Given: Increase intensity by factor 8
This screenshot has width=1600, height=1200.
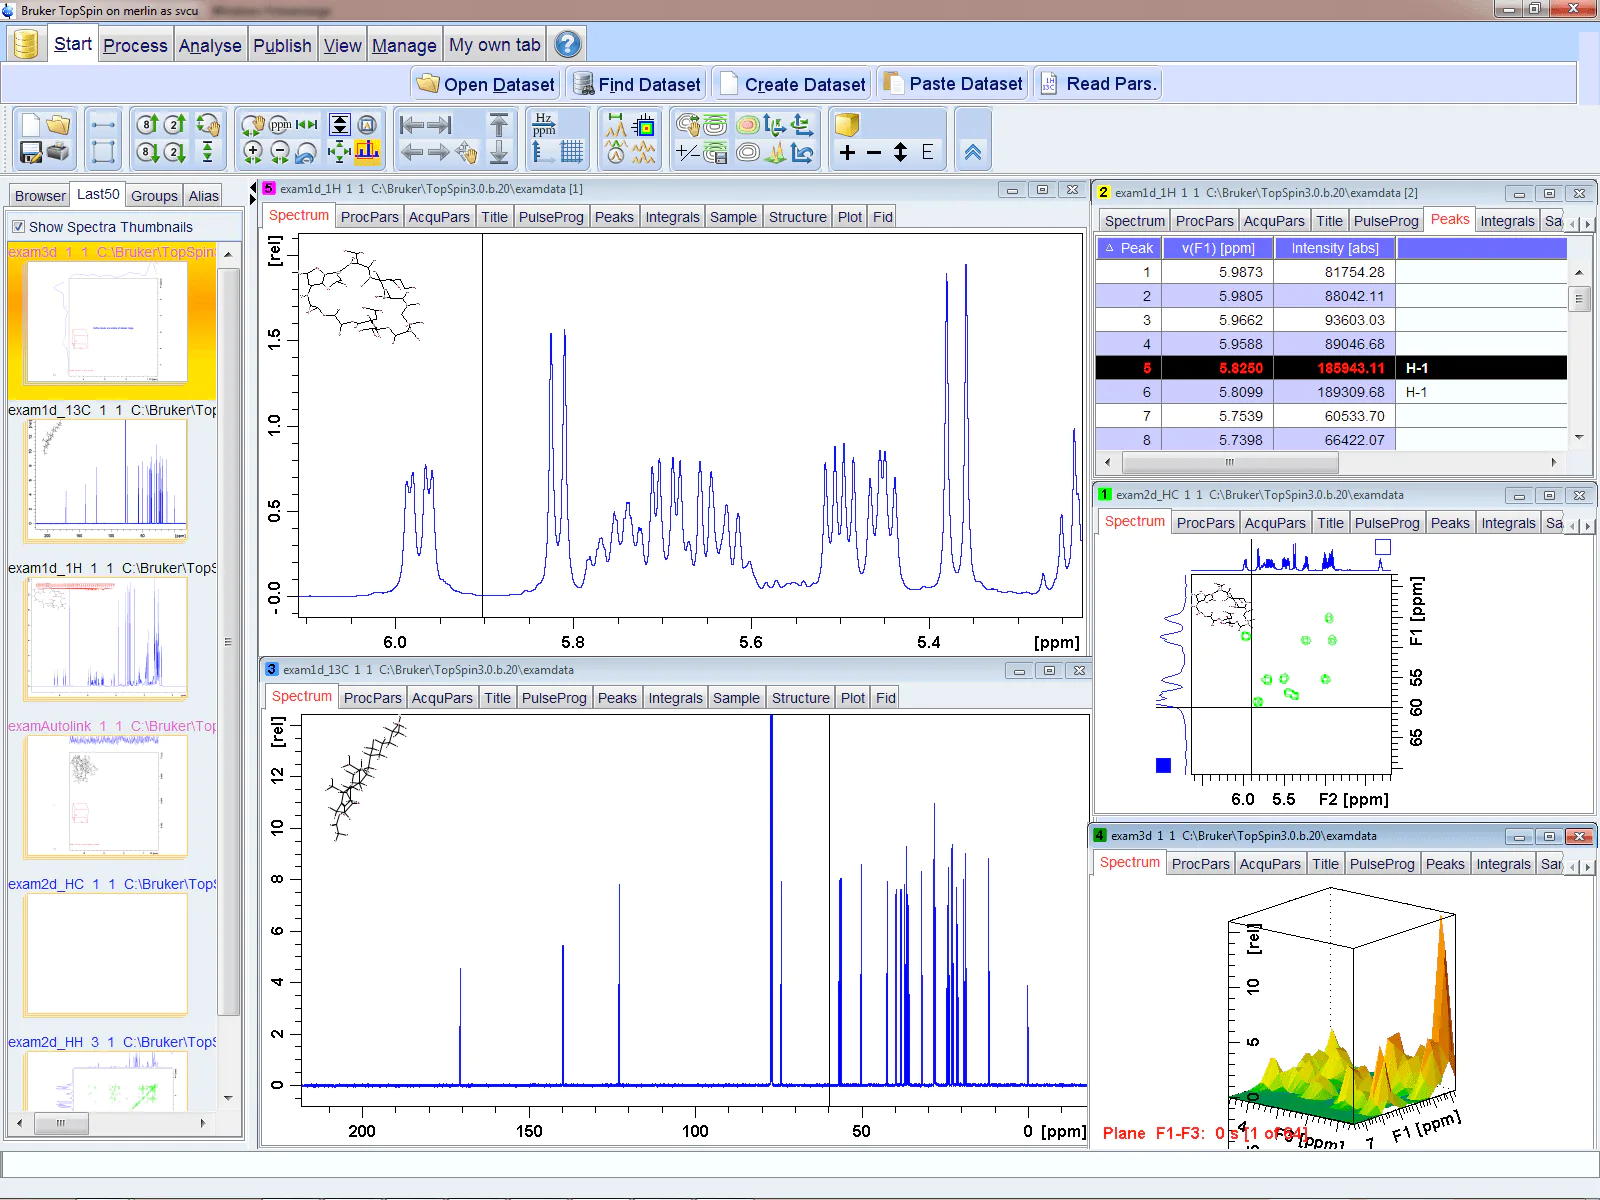Looking at the screenshot, I should [x=148, y=125].
